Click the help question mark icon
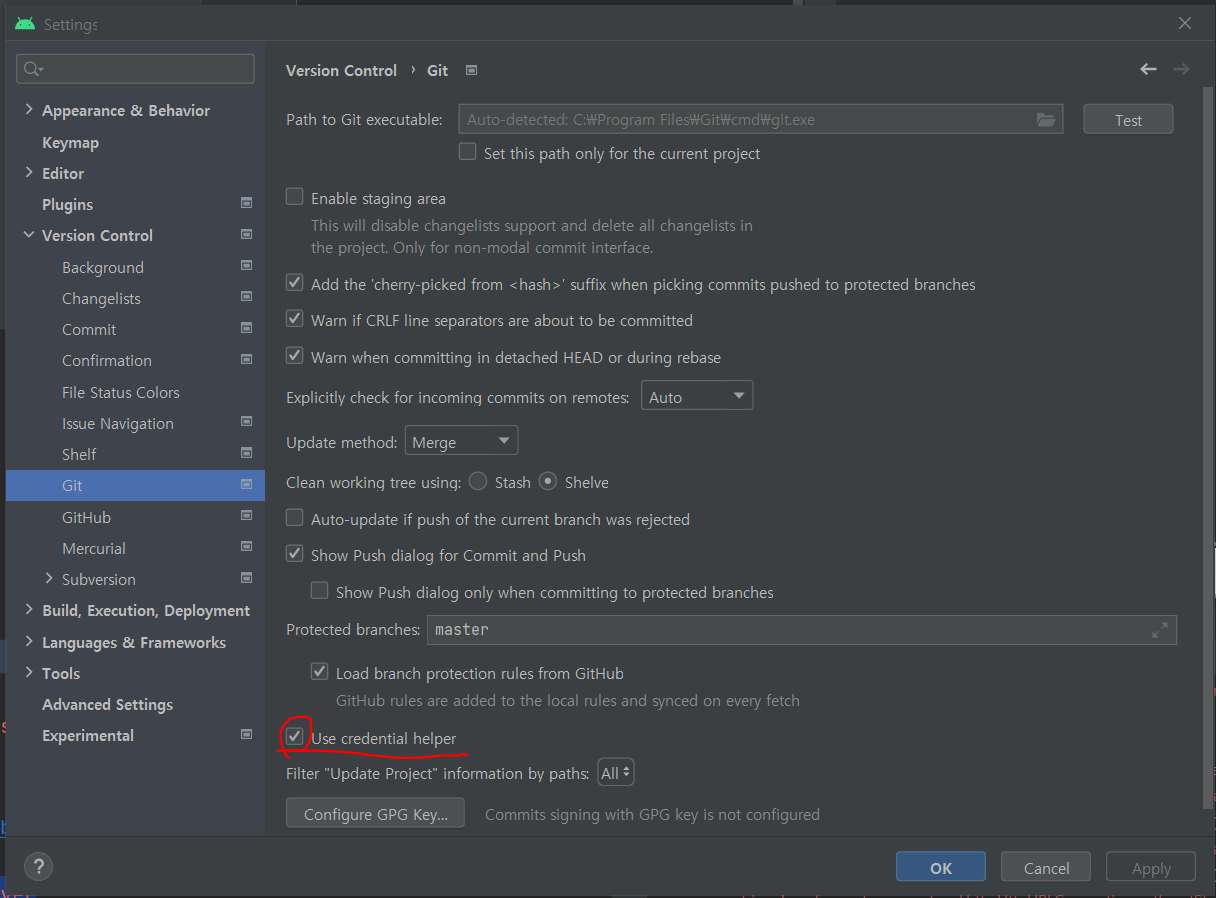 click(37, 866)
